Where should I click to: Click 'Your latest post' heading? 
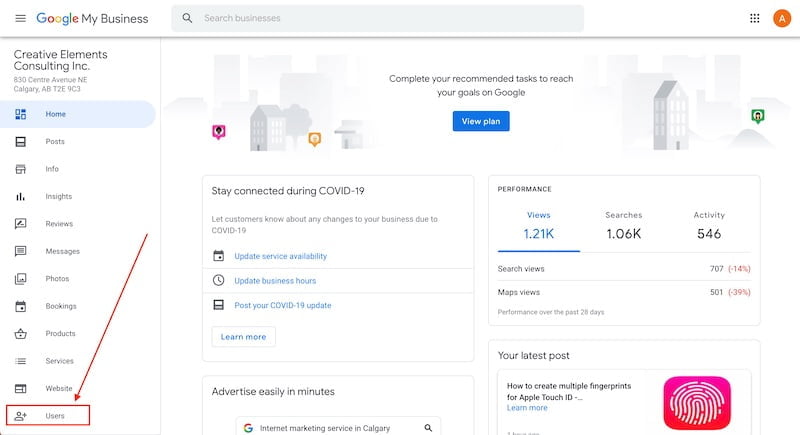(533, 355)
